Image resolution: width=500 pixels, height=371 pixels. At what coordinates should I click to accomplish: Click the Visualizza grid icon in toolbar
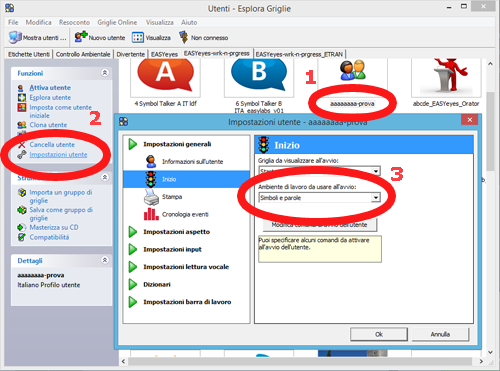(138, 37)
